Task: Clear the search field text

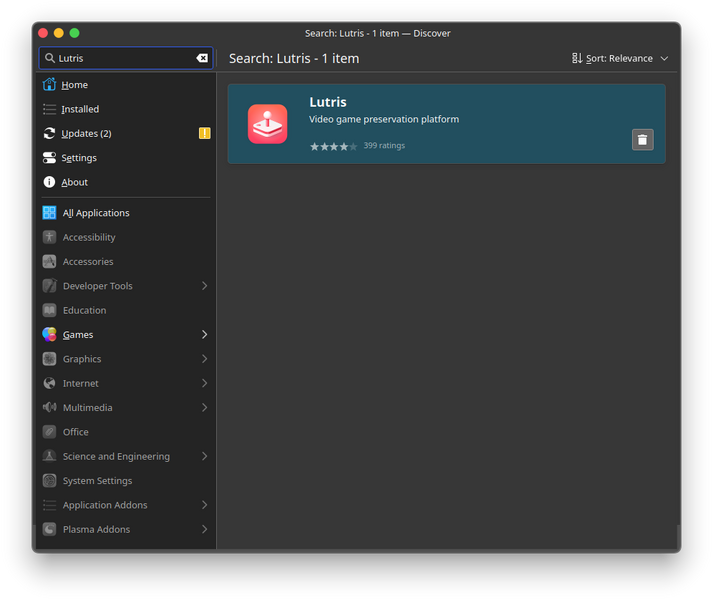Action: (202, 58)
